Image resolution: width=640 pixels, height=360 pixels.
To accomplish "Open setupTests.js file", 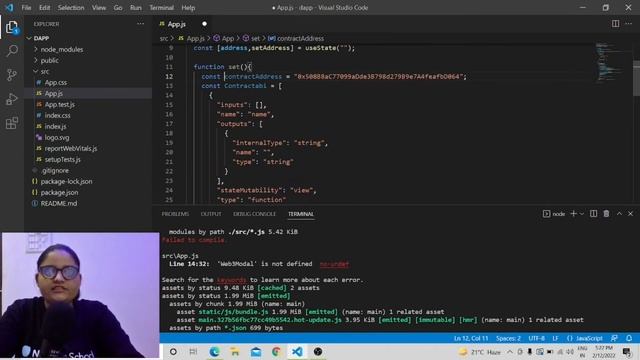I will 62,160.
